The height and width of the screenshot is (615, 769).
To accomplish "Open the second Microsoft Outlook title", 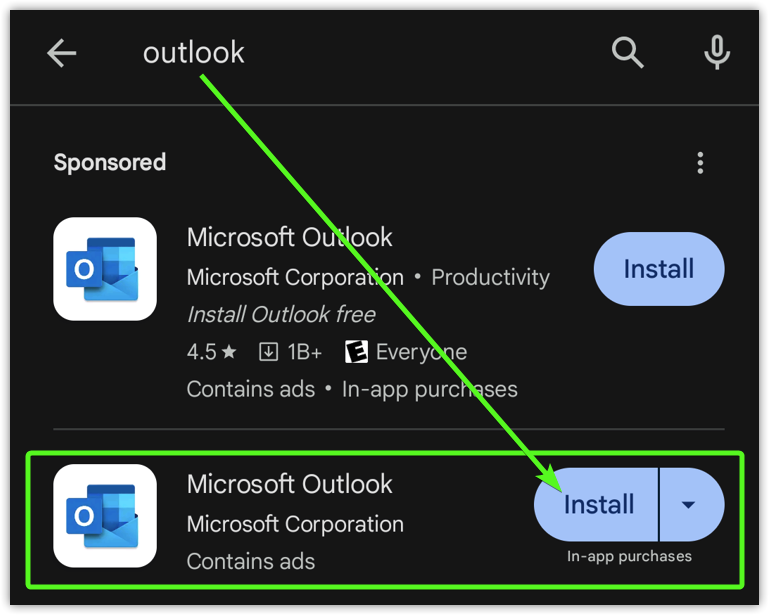I will [x=289, y=485].
